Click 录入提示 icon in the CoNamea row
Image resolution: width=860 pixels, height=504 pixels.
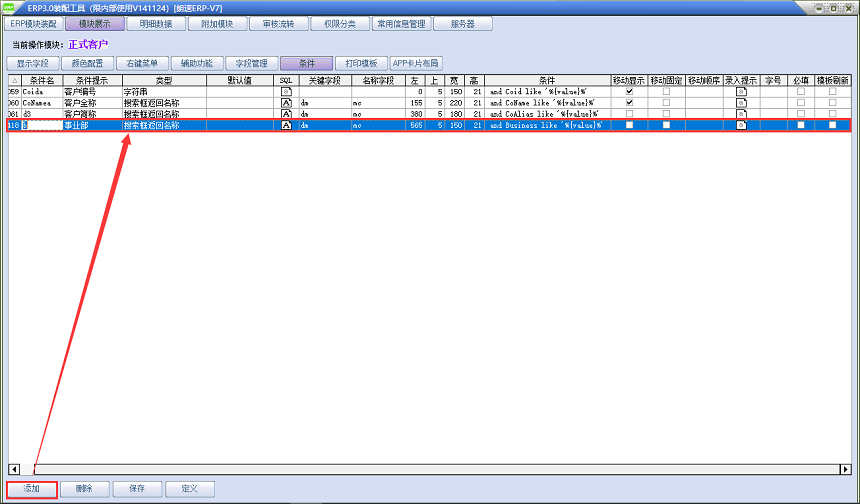tap(741, 103)
